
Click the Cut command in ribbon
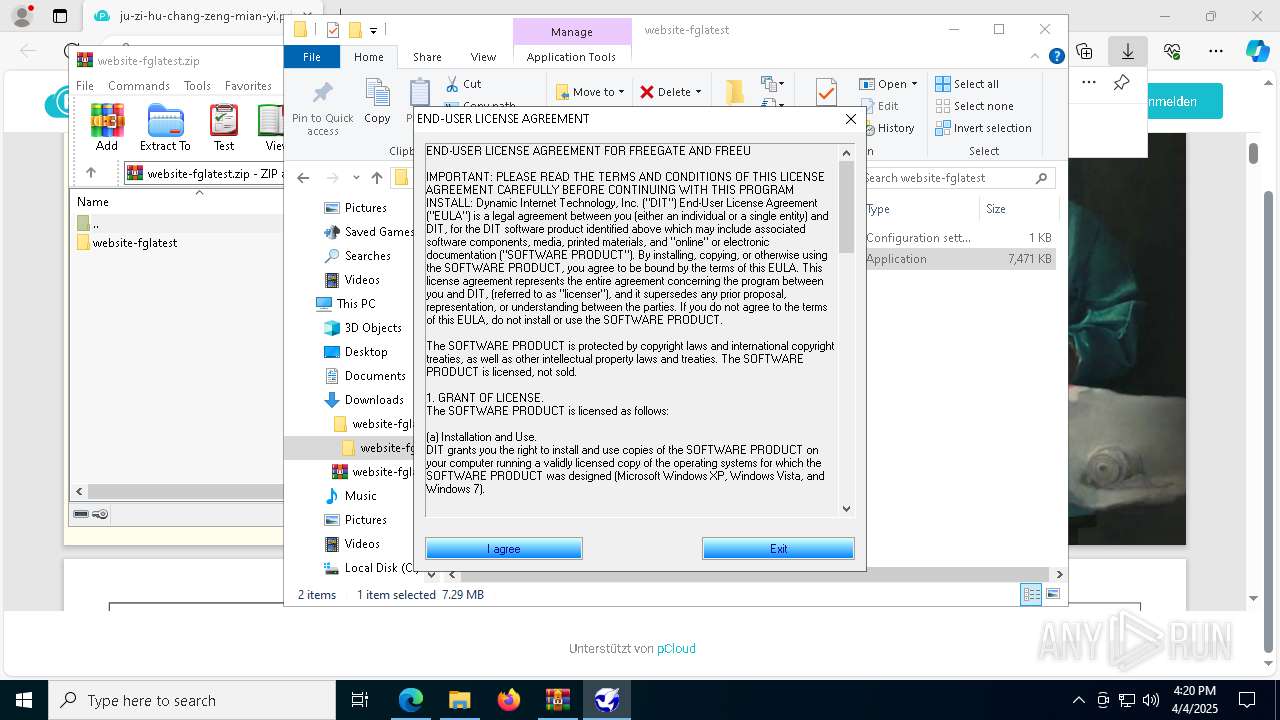[x=463, y=84]
